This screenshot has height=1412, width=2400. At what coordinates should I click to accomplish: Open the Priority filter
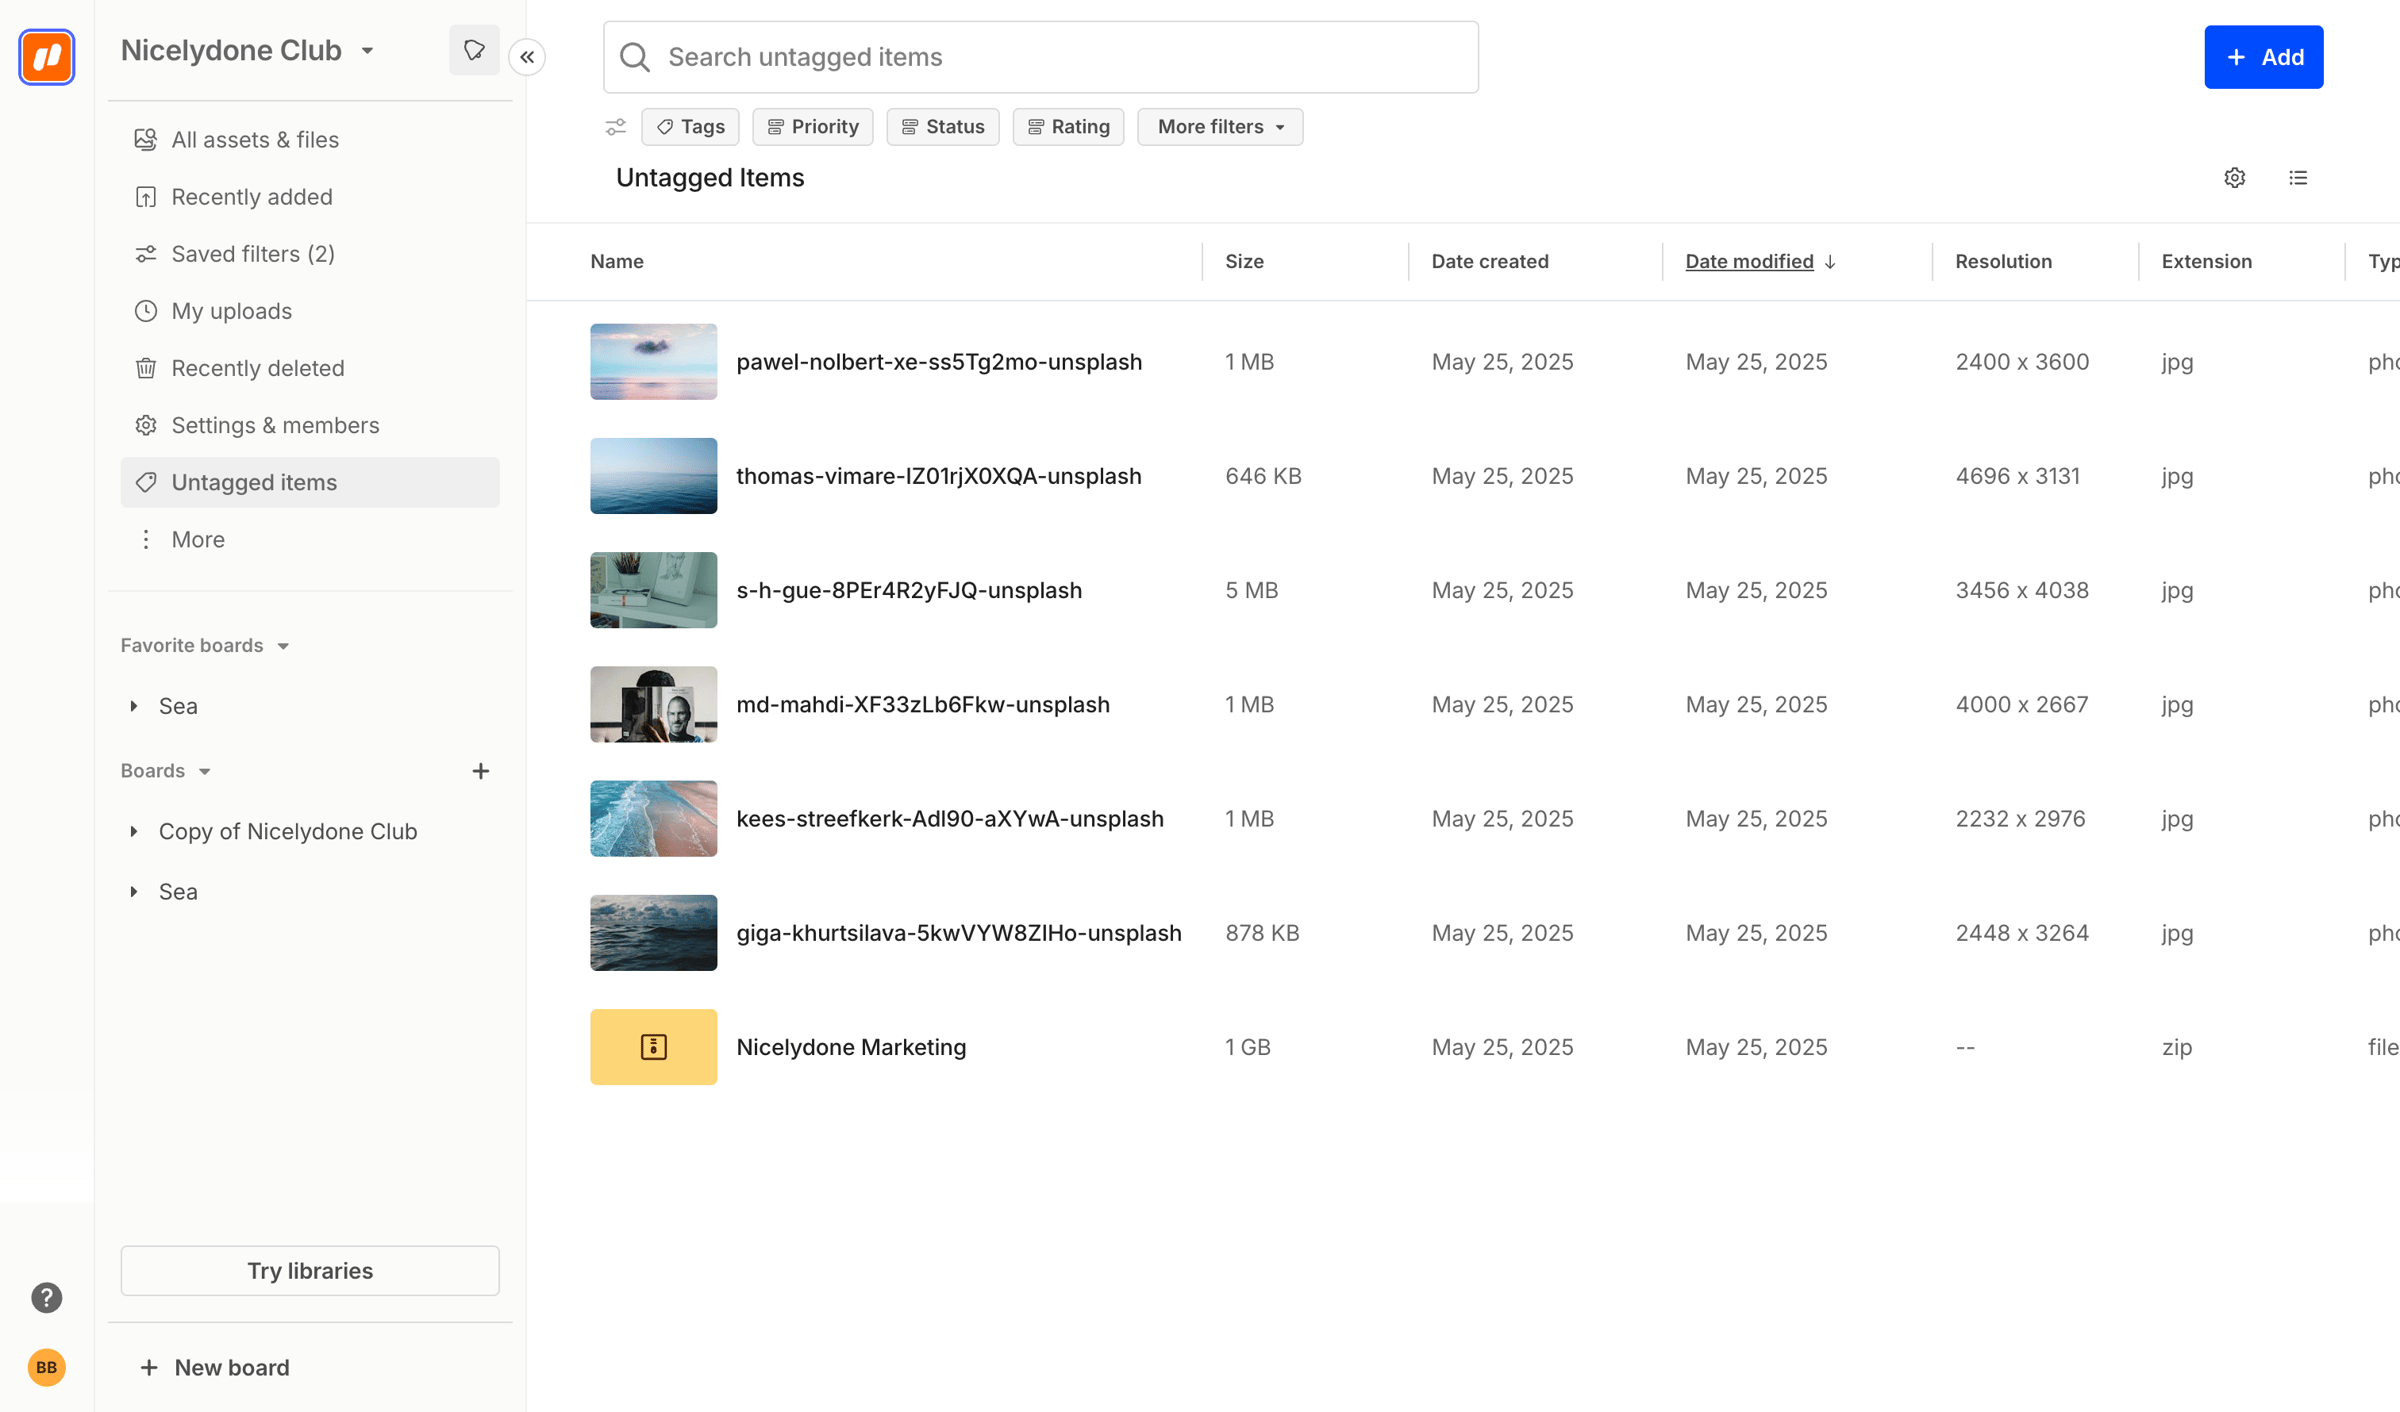coord(813,127)
